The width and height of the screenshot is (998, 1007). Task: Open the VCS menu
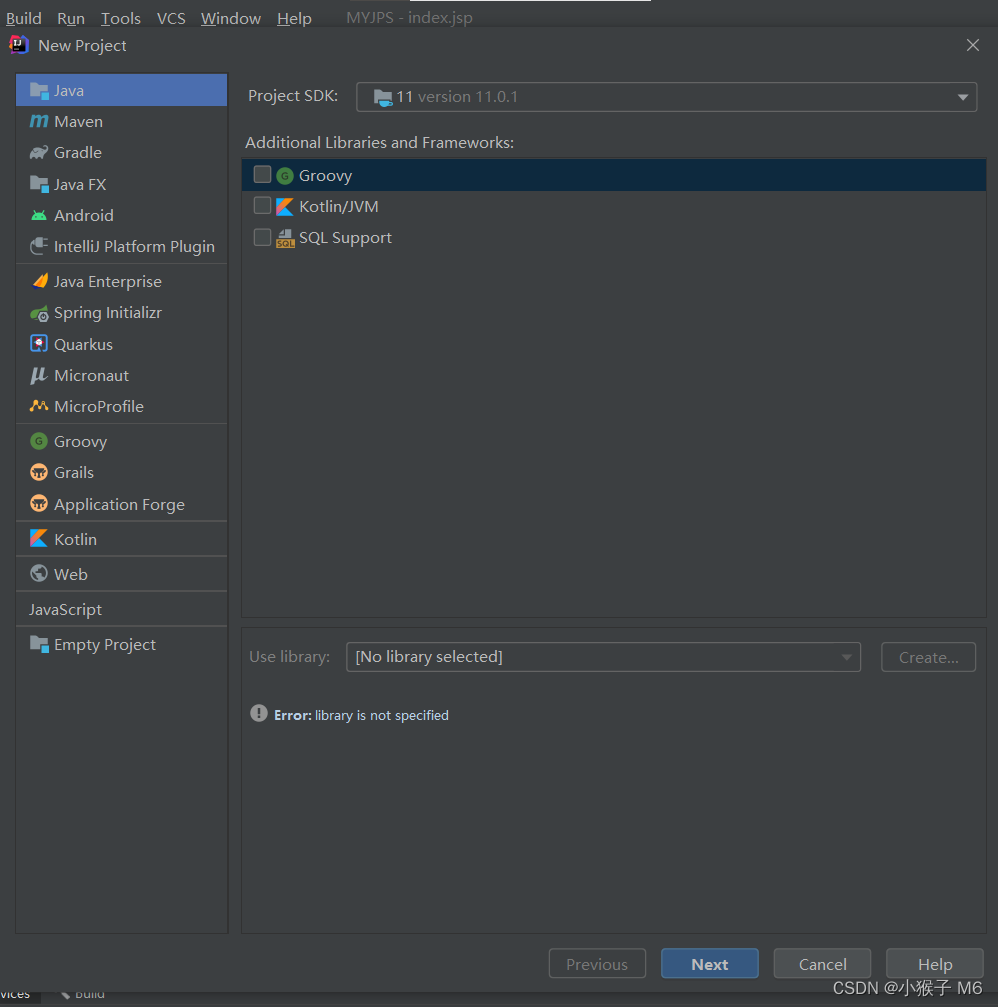click(171, 19)
